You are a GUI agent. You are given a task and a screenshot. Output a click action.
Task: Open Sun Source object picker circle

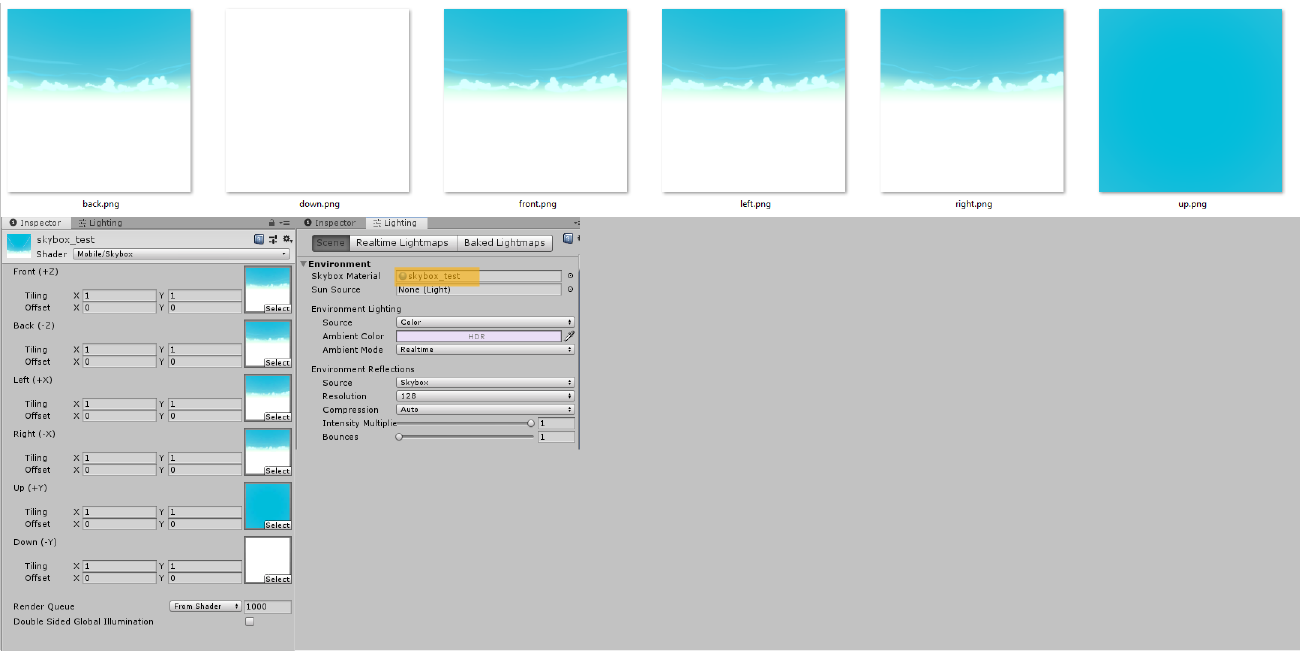coord(570,290)
